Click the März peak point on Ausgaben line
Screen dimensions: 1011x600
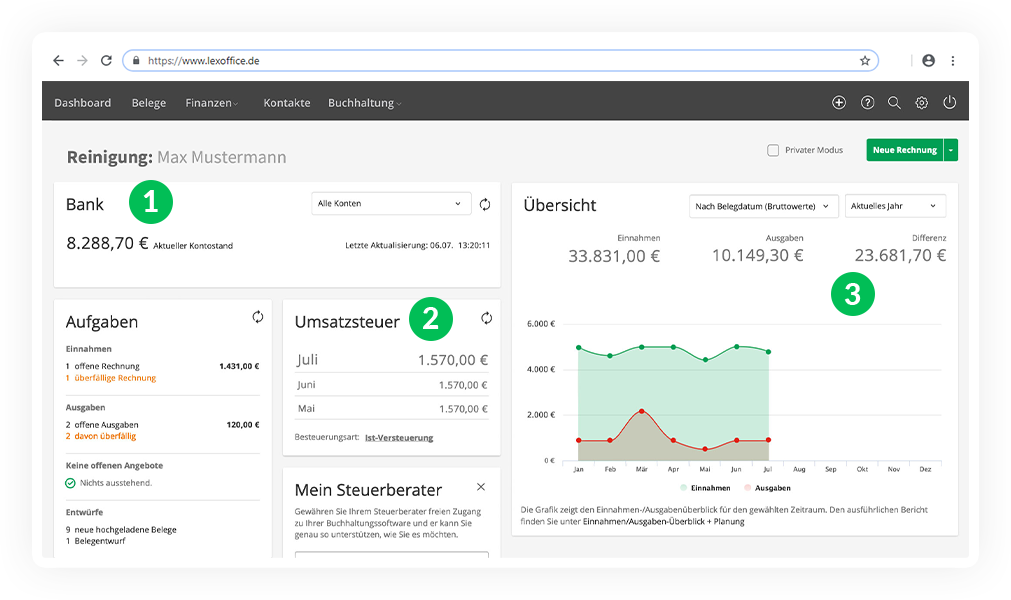coord(642,411)
